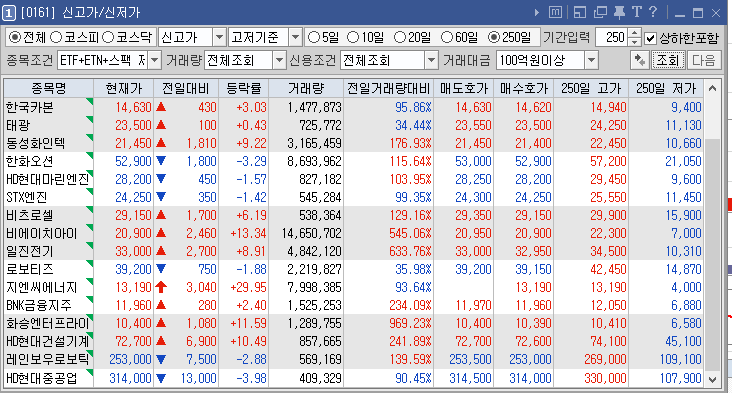The height and width of the screenshot is (393, 732).
Task: Select the 태광 stock row
Action: (x=353, y=125)
